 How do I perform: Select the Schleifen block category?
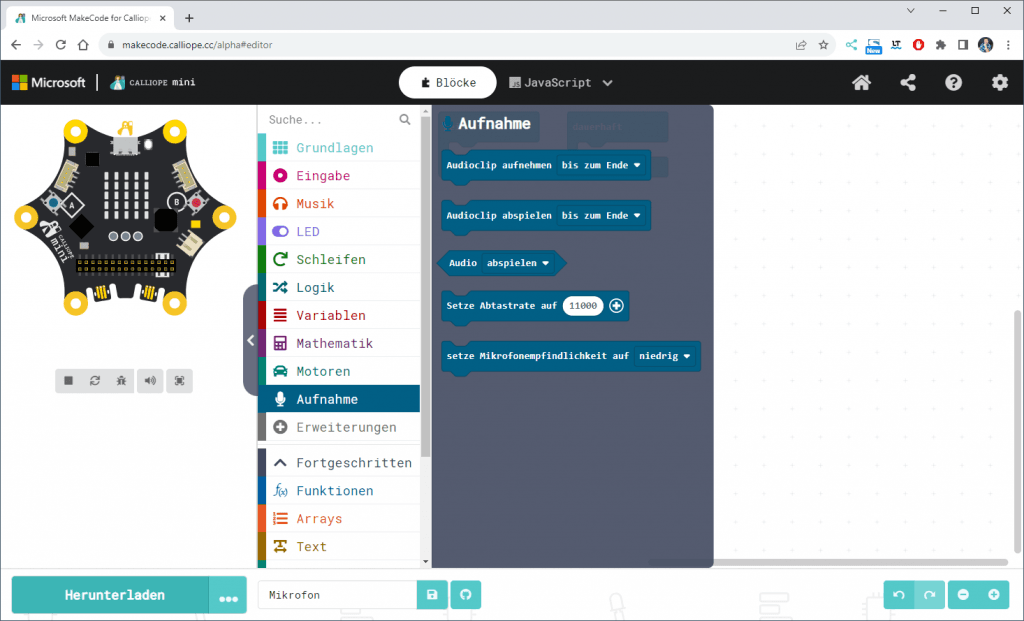(330, 260)
